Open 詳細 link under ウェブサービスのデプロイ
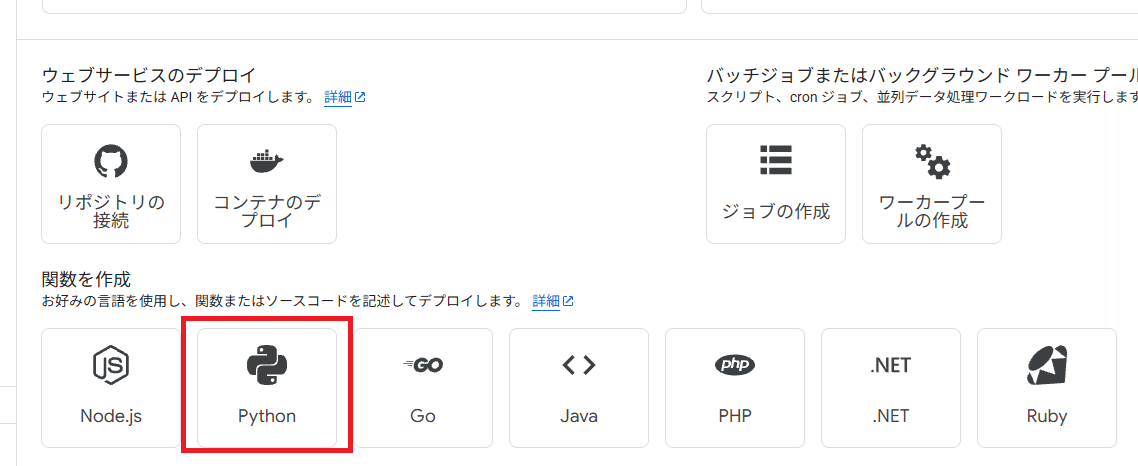This screenshot has width=1138, height=466. (338, 97)
